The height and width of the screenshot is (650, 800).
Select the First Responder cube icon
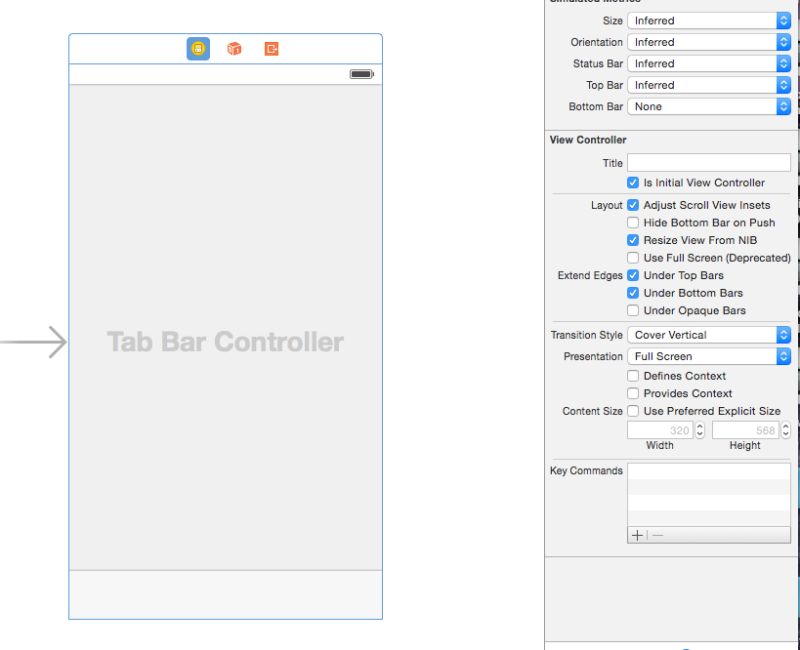(x=234, y=48)
